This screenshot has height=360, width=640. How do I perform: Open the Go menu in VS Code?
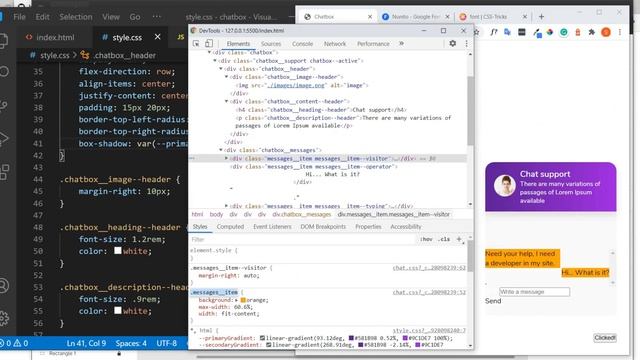(135, 17)
